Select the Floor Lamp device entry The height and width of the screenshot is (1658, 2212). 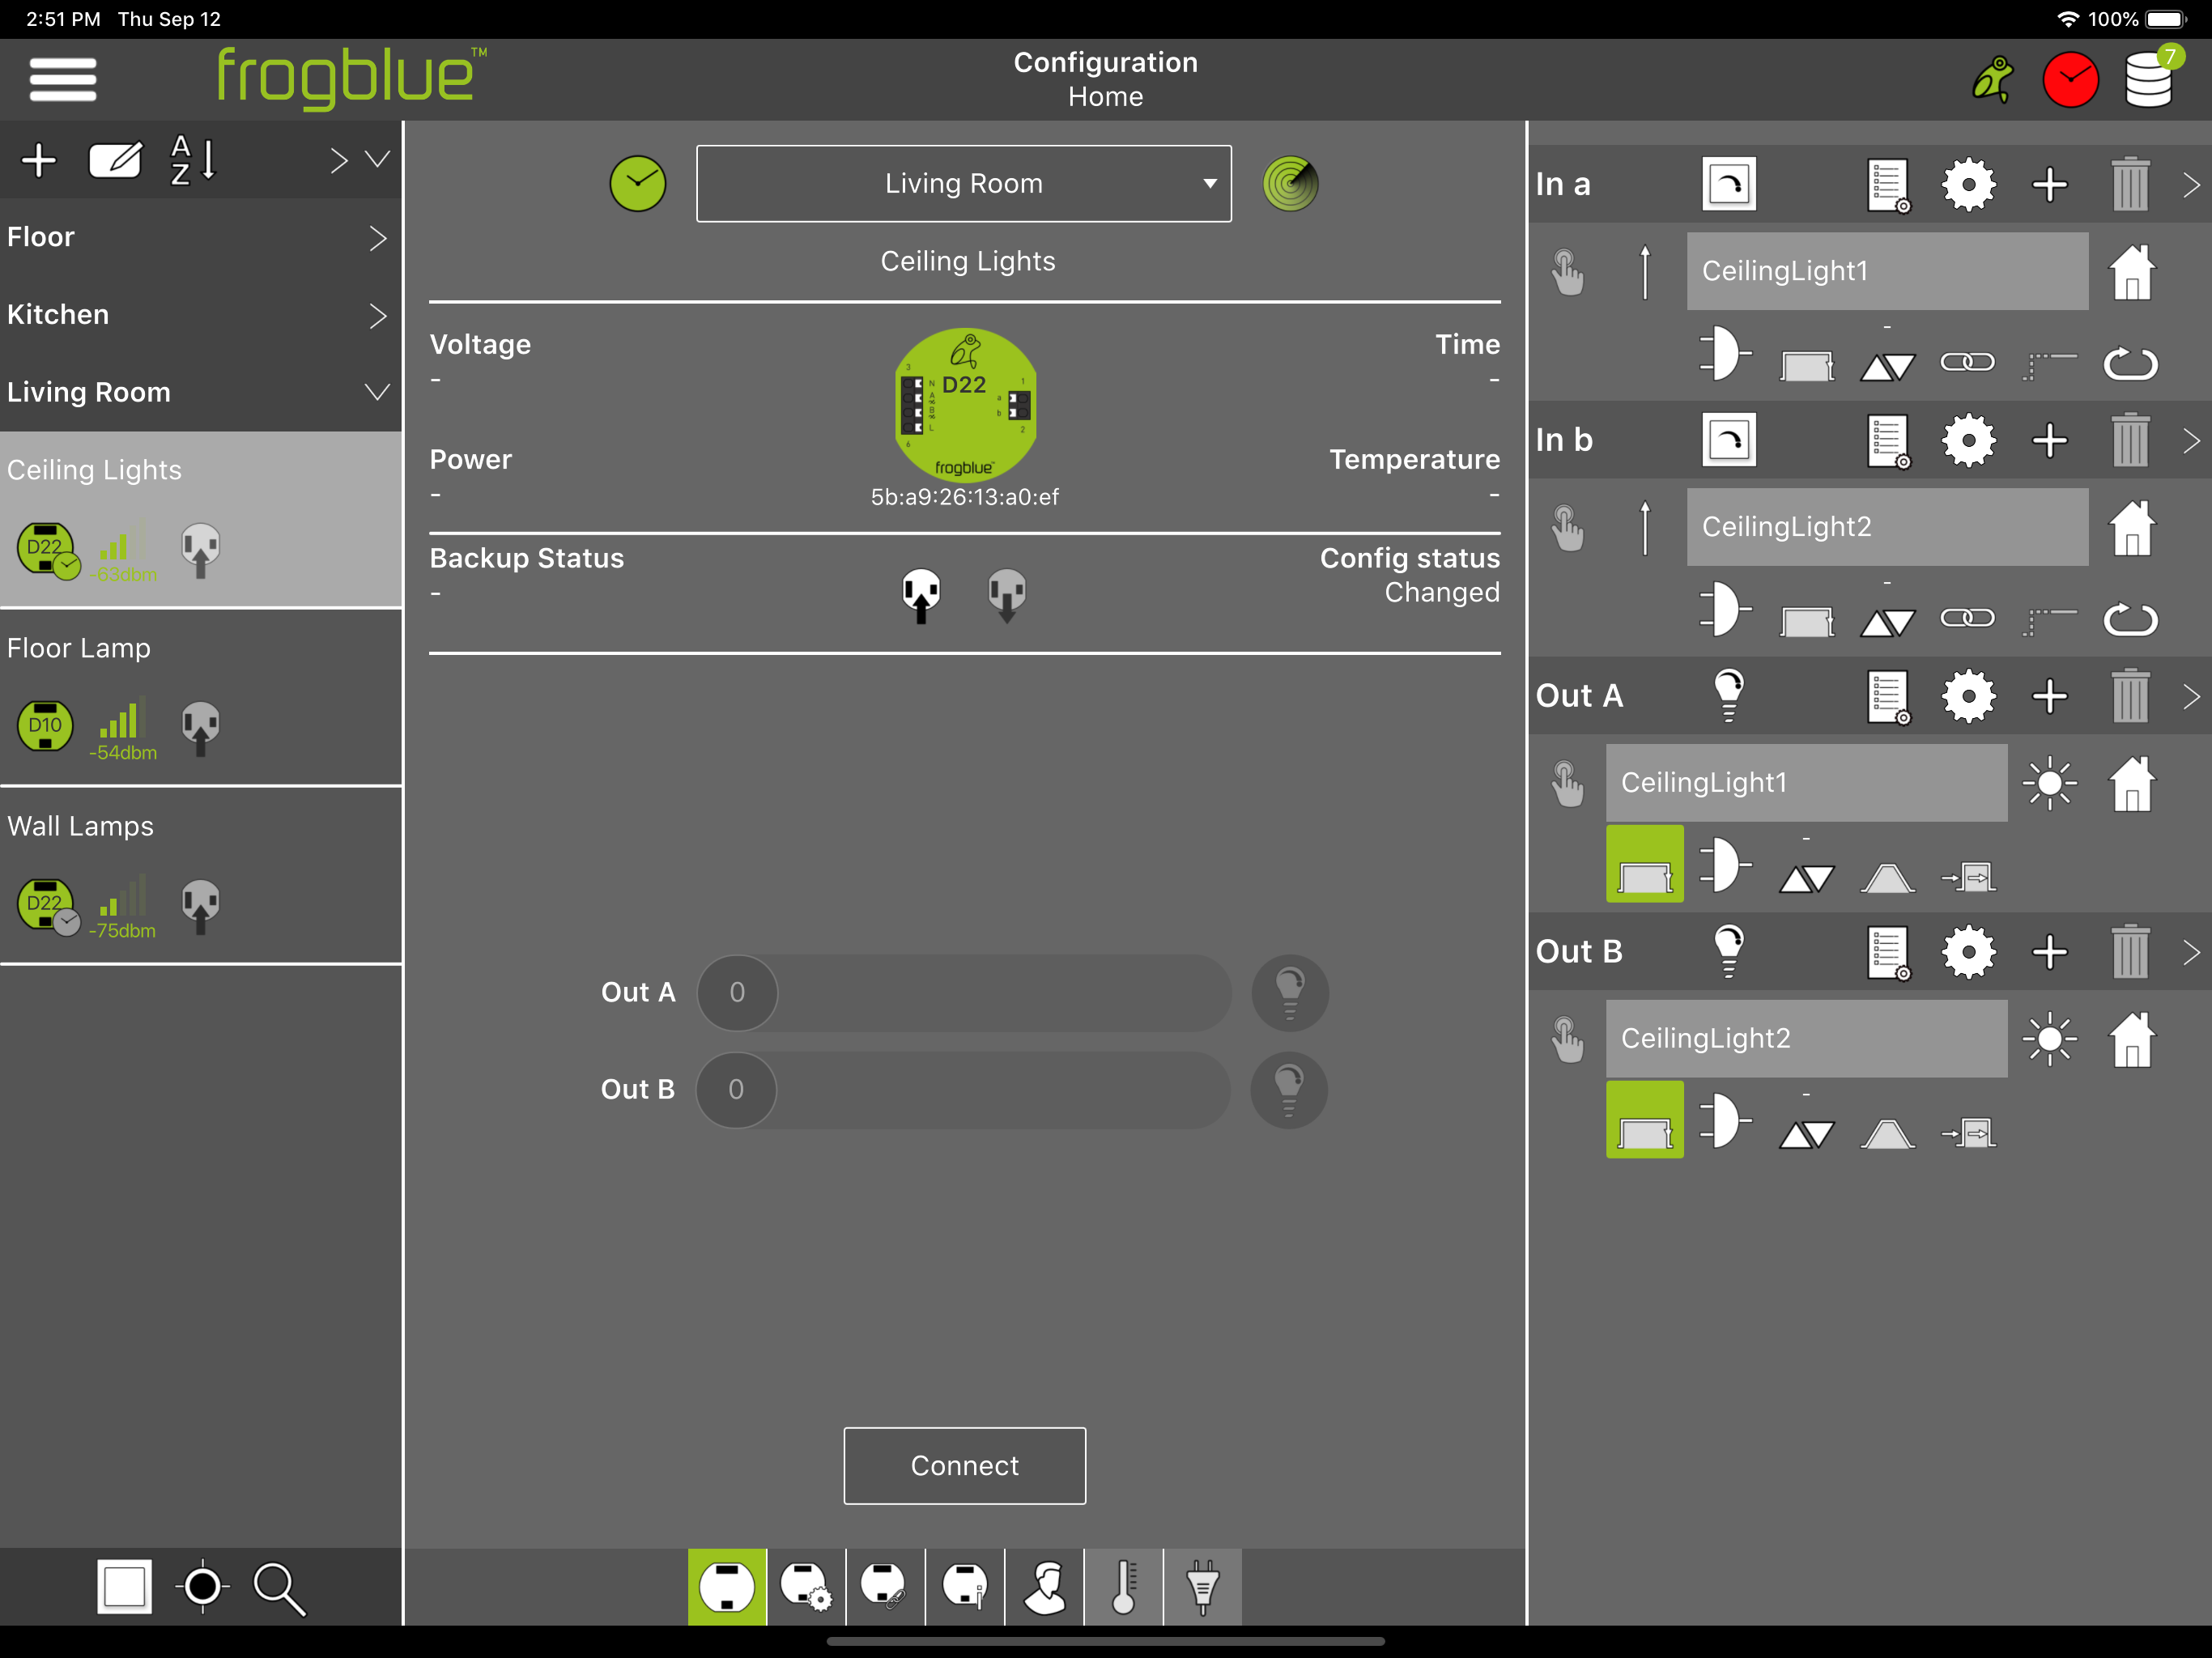point(200,698)
